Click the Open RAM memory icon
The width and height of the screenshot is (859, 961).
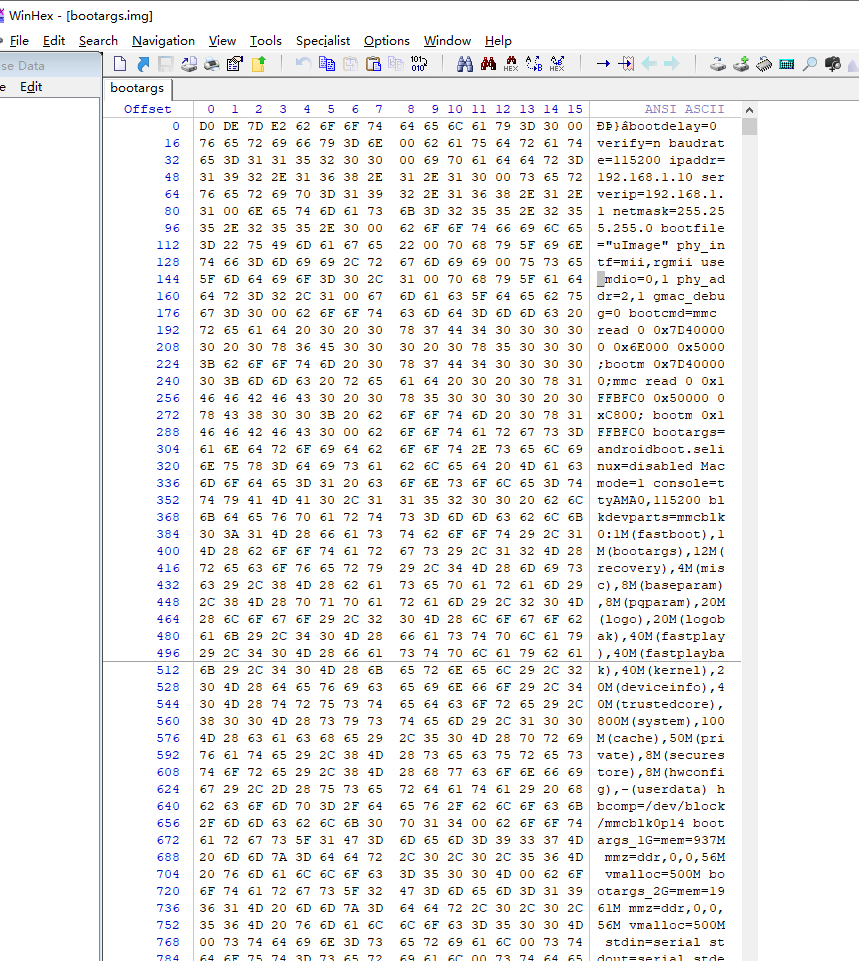pos(764,64)
